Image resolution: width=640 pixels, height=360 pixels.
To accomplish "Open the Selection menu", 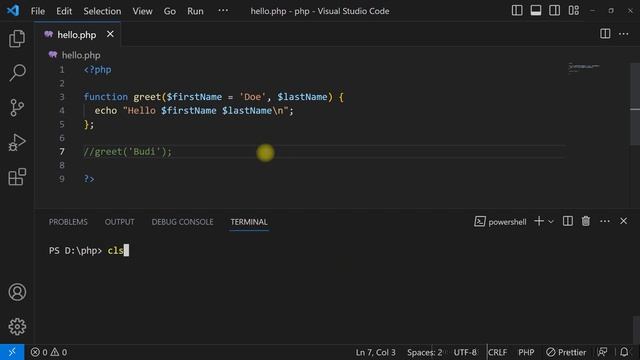I will (x=102, y=11).
